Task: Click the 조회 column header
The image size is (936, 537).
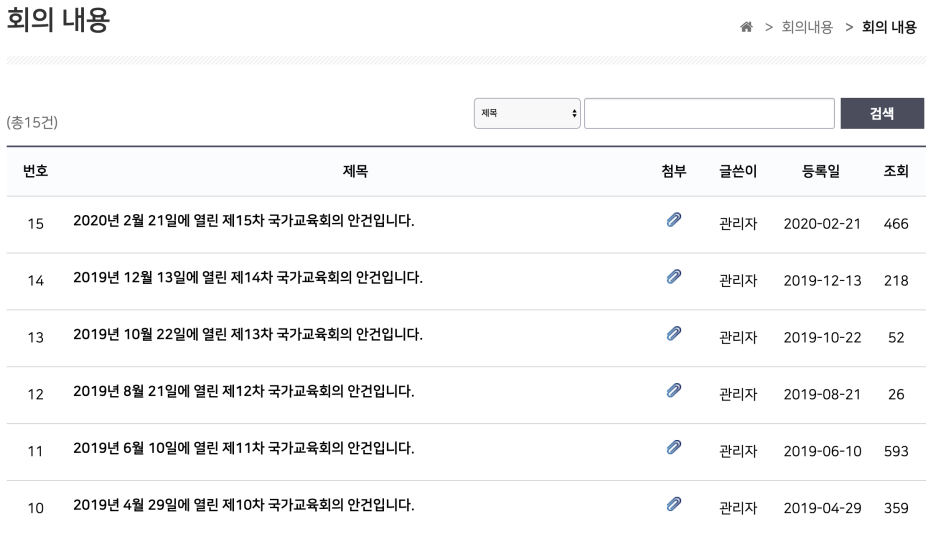Action: (x=896, y=171)
